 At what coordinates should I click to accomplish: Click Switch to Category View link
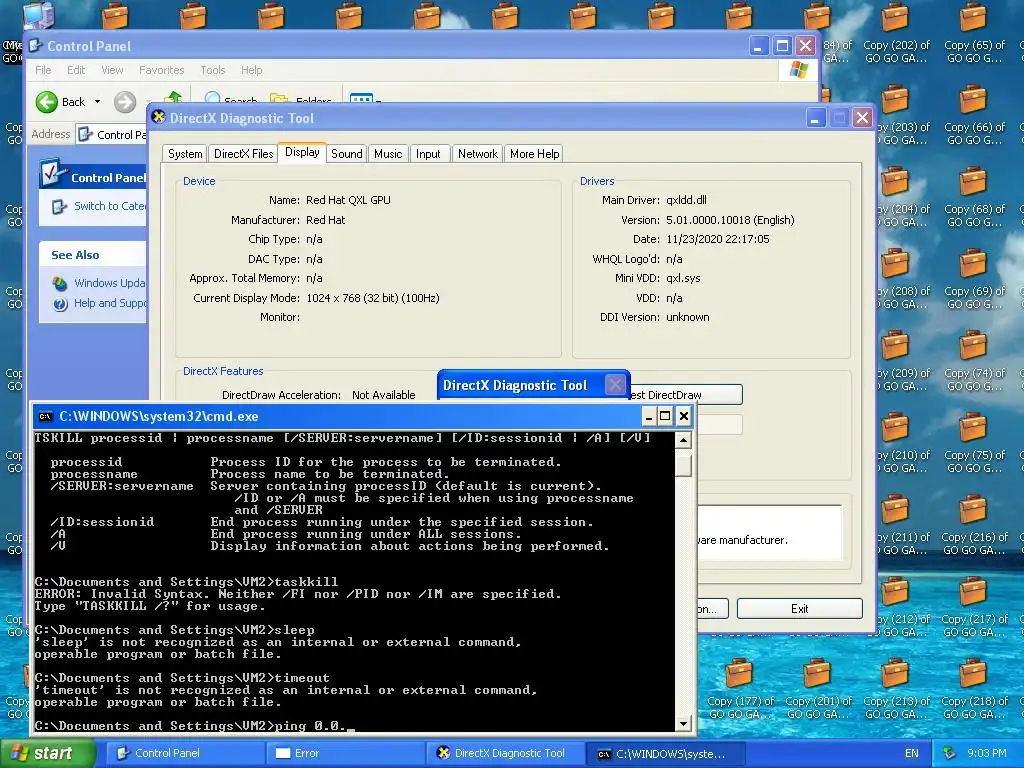[x=110, y=206]
